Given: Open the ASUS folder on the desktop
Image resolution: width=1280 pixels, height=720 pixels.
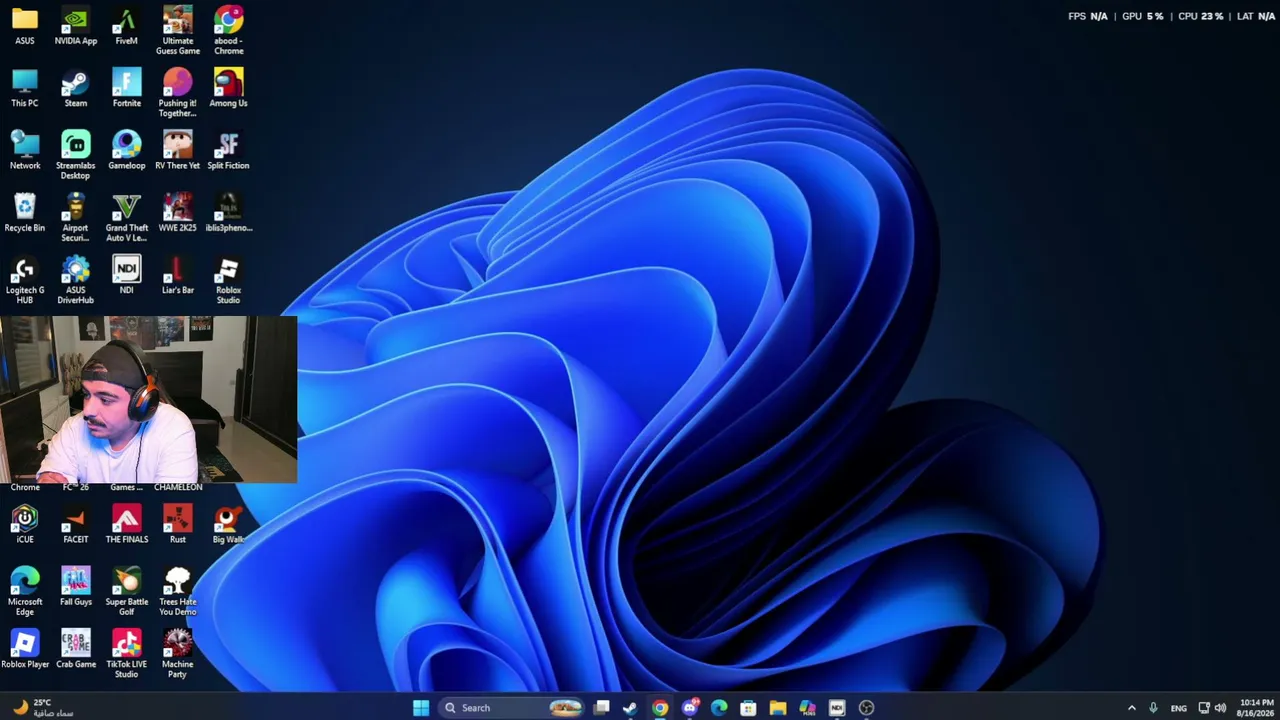Looking at the screenshot, I should click(x=25, y=27).
